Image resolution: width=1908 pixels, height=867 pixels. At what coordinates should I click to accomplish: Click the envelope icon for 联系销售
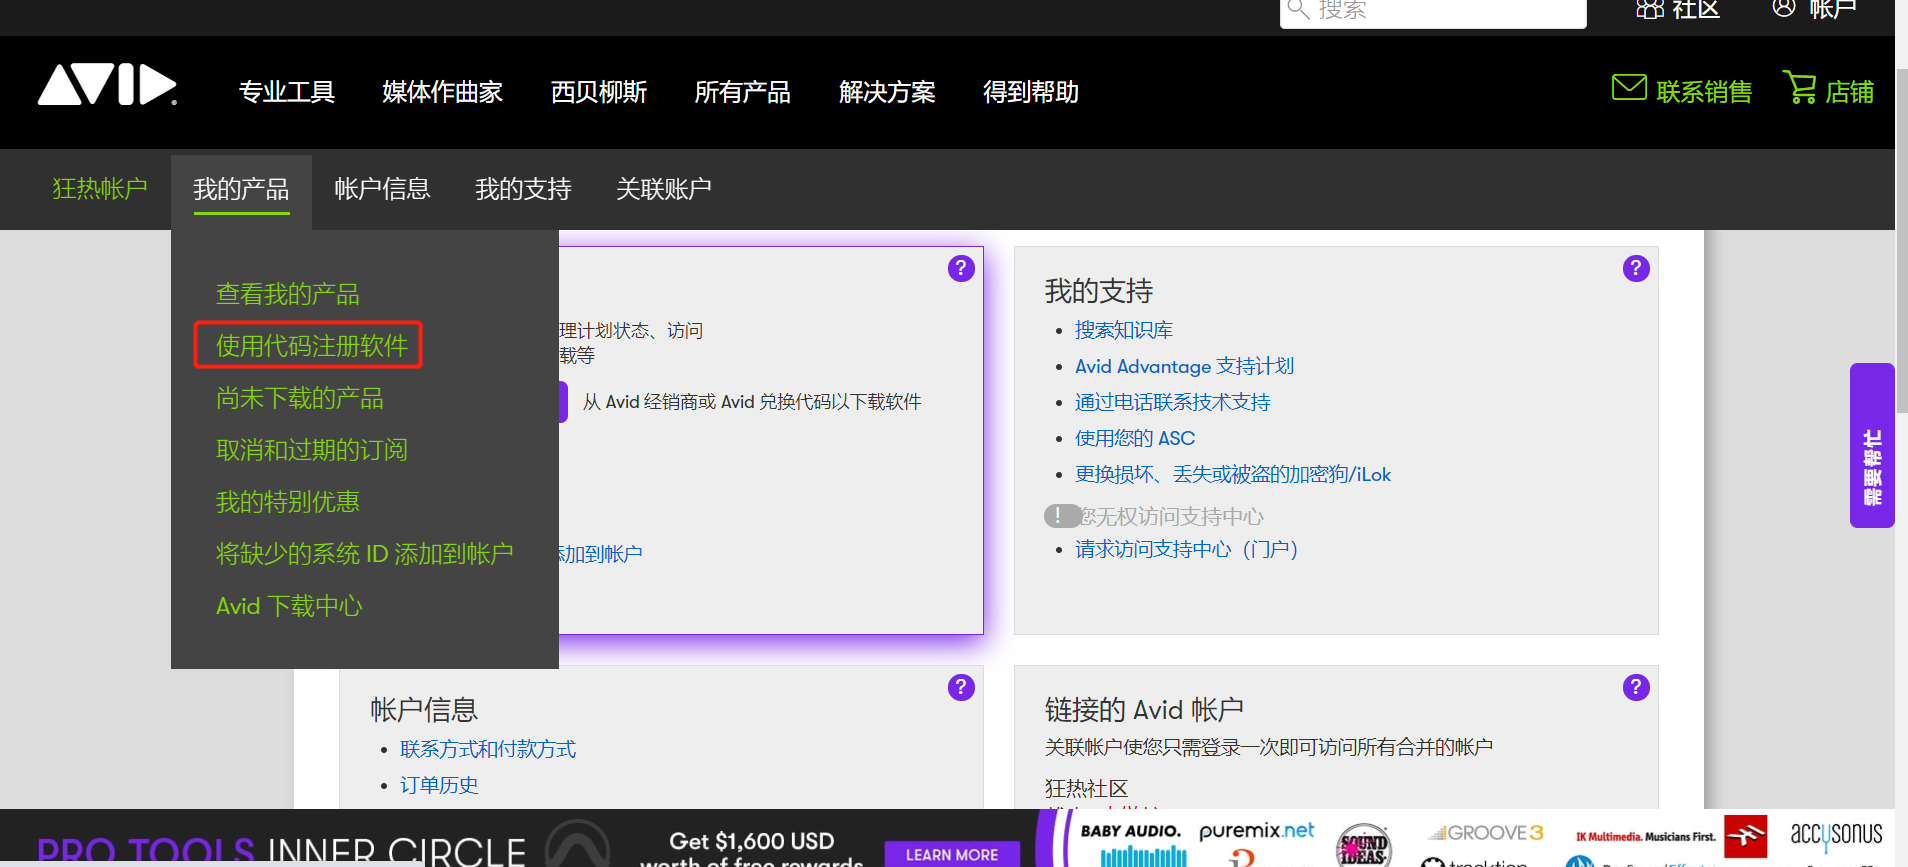pos(1629,88)
